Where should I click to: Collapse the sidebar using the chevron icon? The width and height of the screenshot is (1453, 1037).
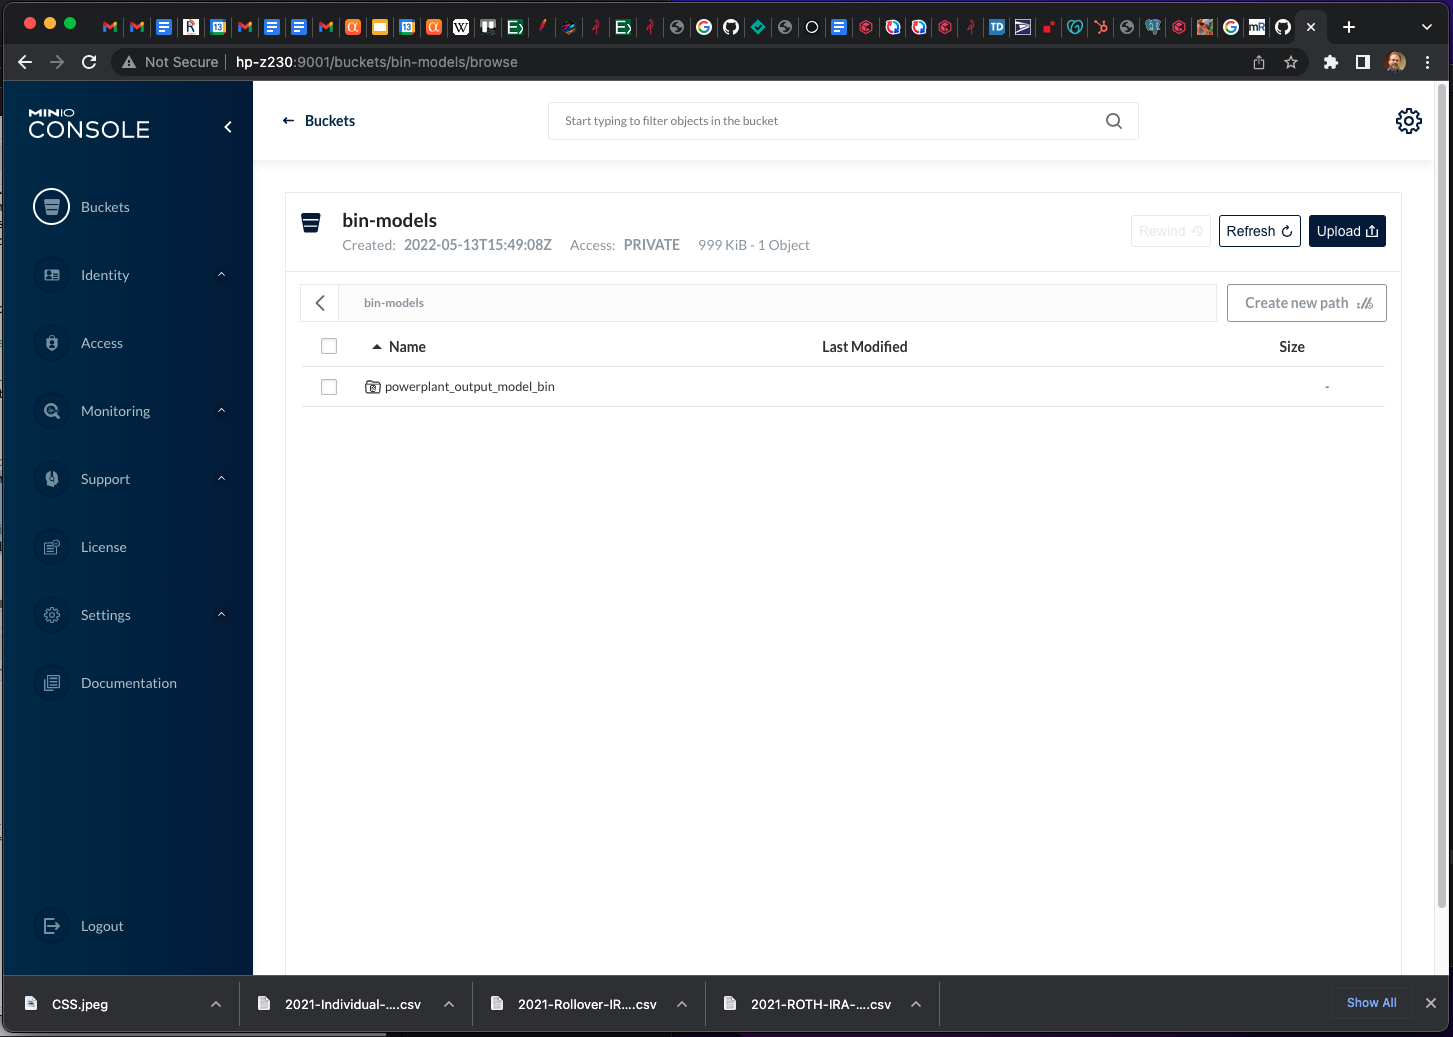pyautogui.click(x=228, y=127)
